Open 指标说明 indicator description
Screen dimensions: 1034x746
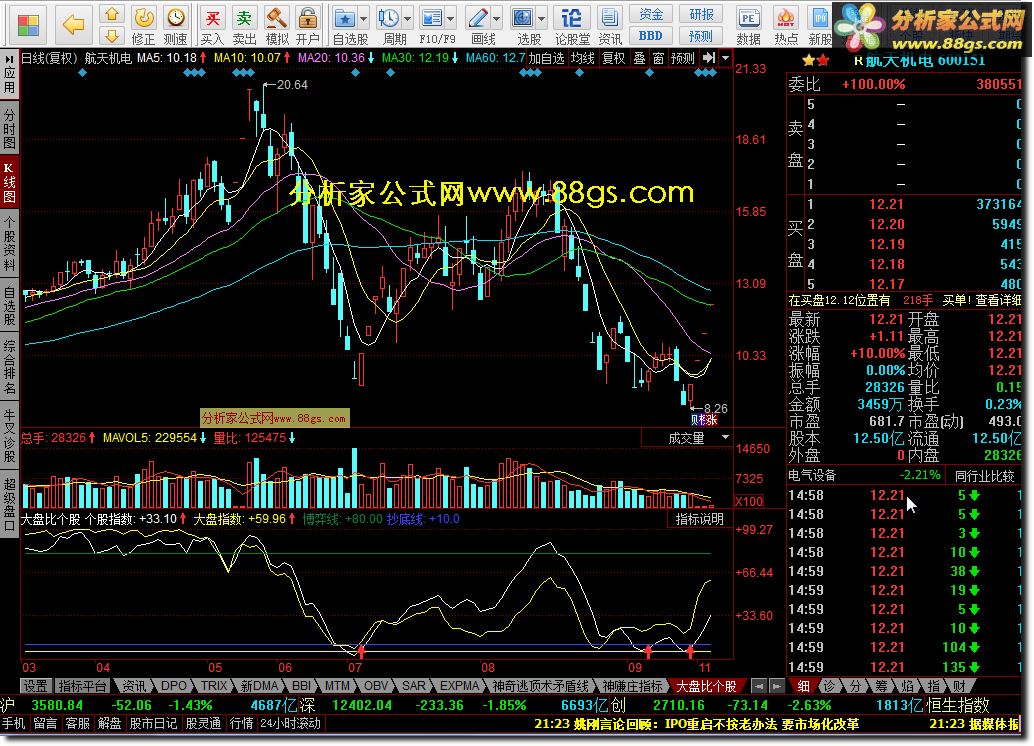(700, 519)
